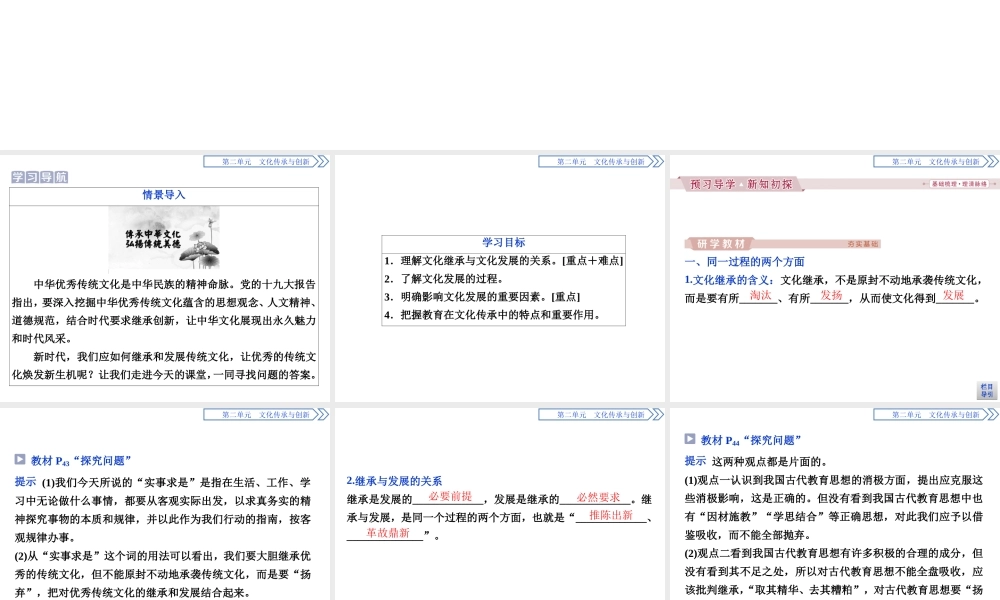This screenshot has height=600, width=1000.
Task: Click the heading 2.继承与发展的关系
Action: 394,481
